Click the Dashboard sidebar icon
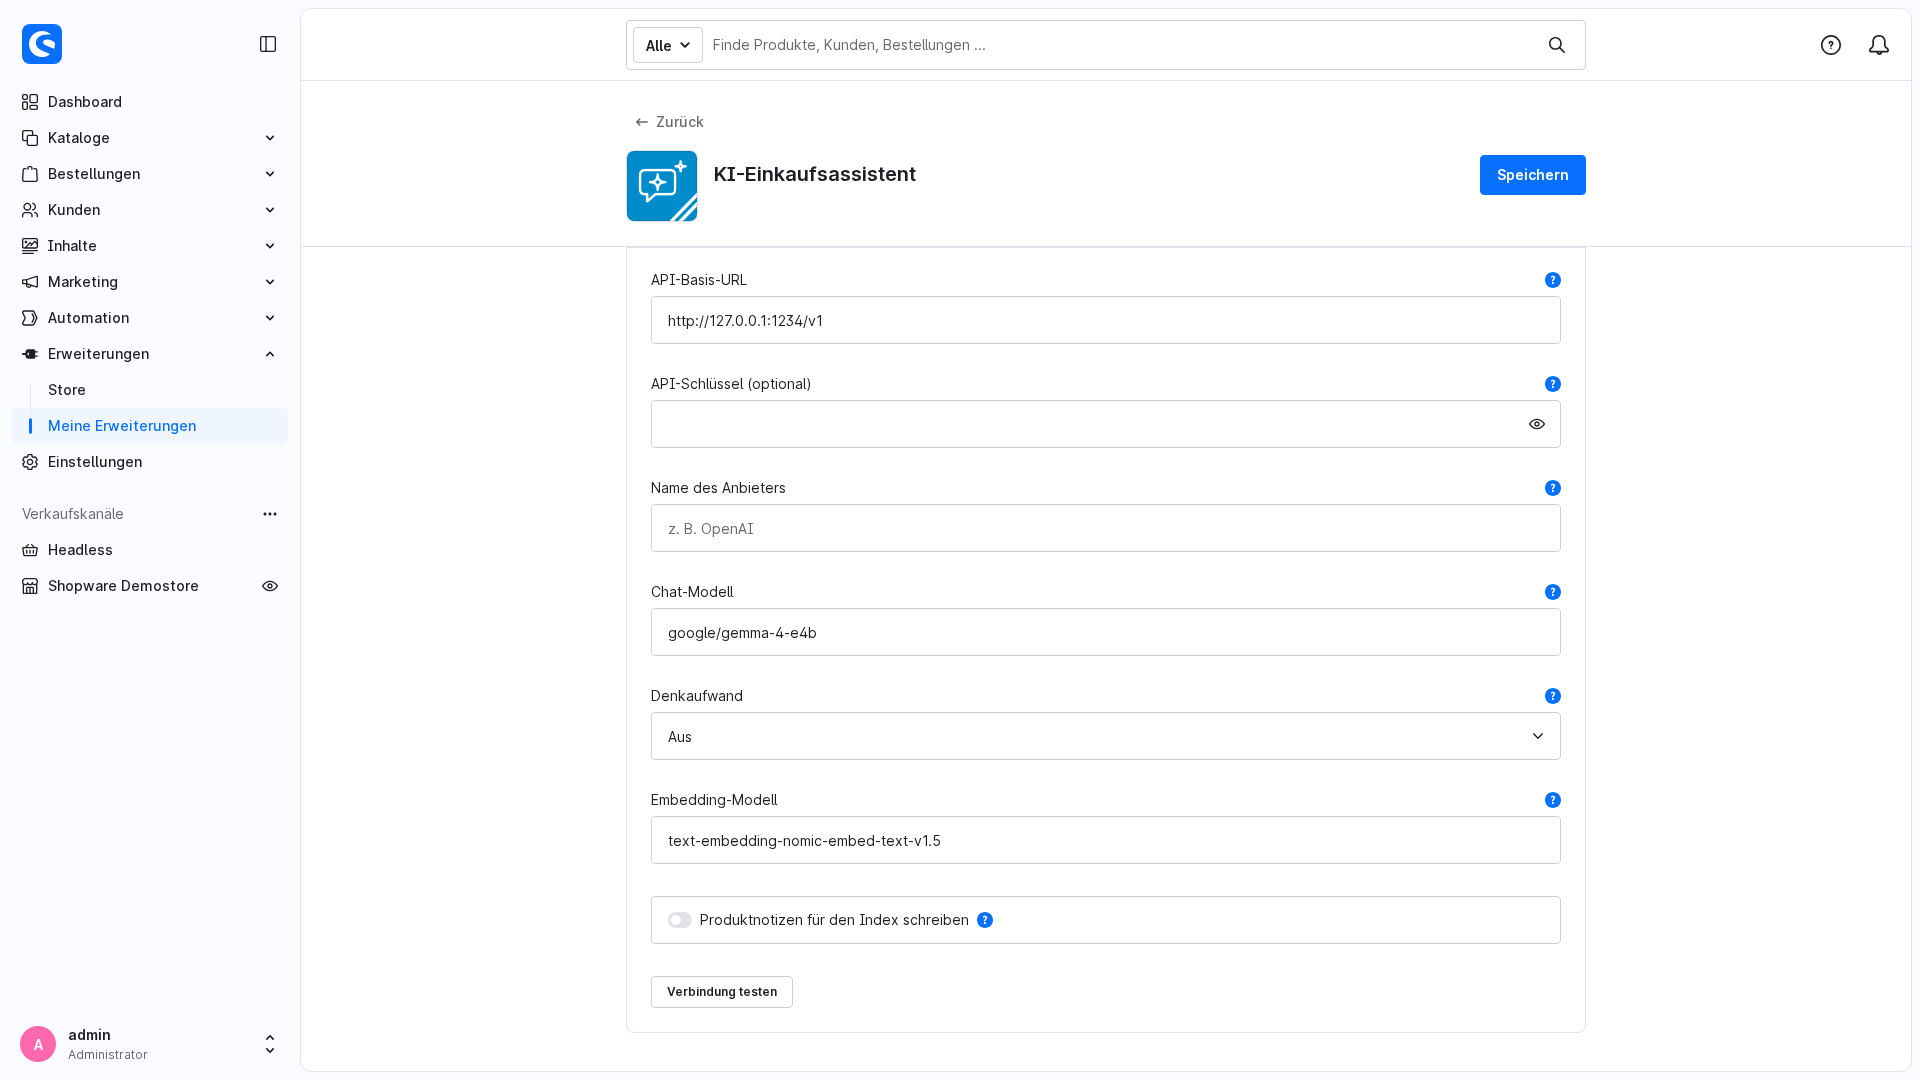 (30, 102)
